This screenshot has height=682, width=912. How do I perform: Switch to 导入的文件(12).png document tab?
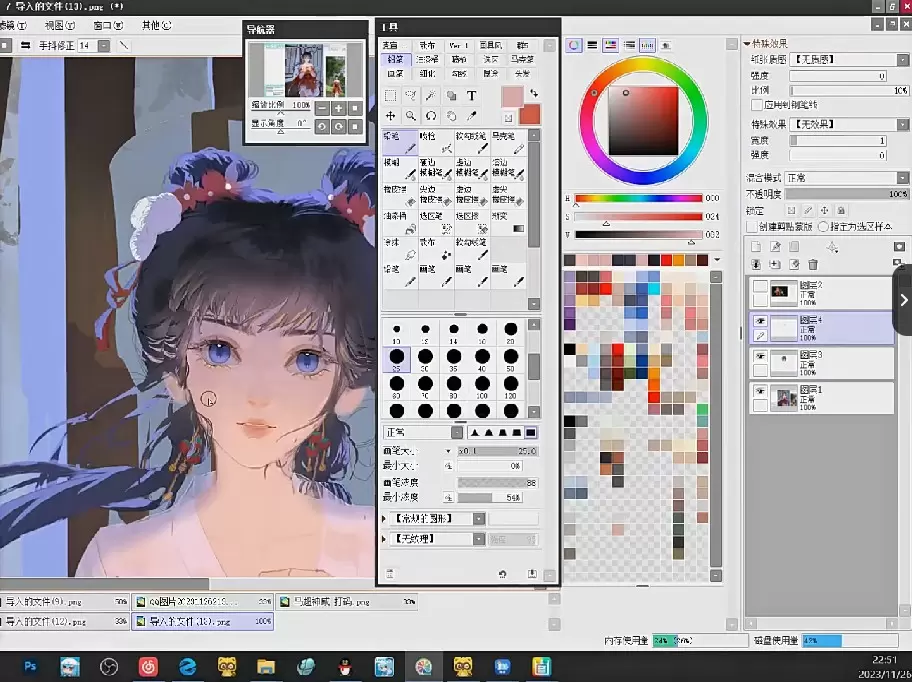coord(65,622)
